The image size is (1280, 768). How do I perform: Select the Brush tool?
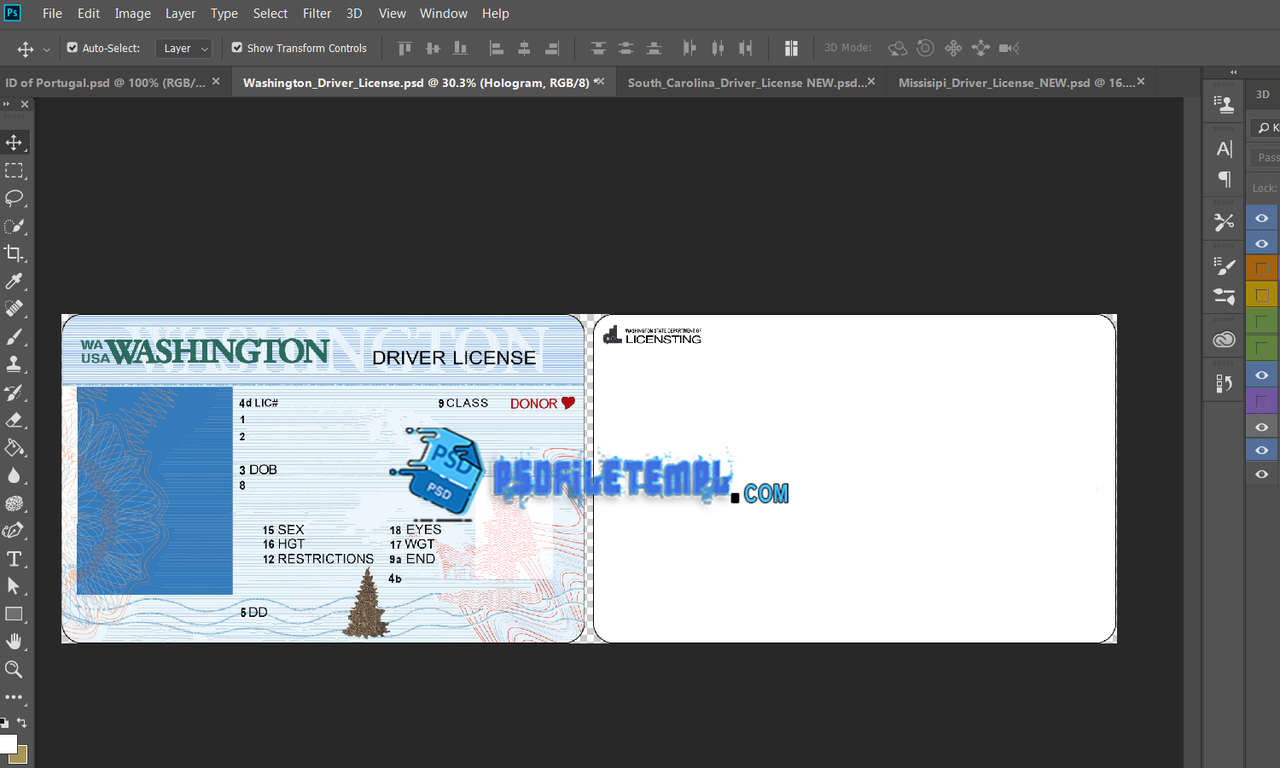(14, 337)
